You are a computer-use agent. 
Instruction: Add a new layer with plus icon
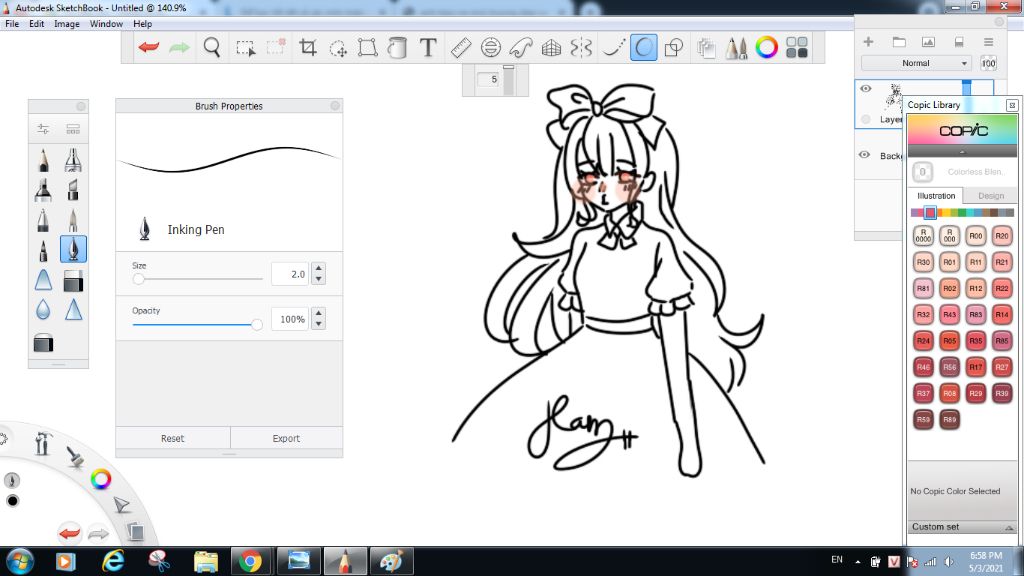(x=868, y=42)
